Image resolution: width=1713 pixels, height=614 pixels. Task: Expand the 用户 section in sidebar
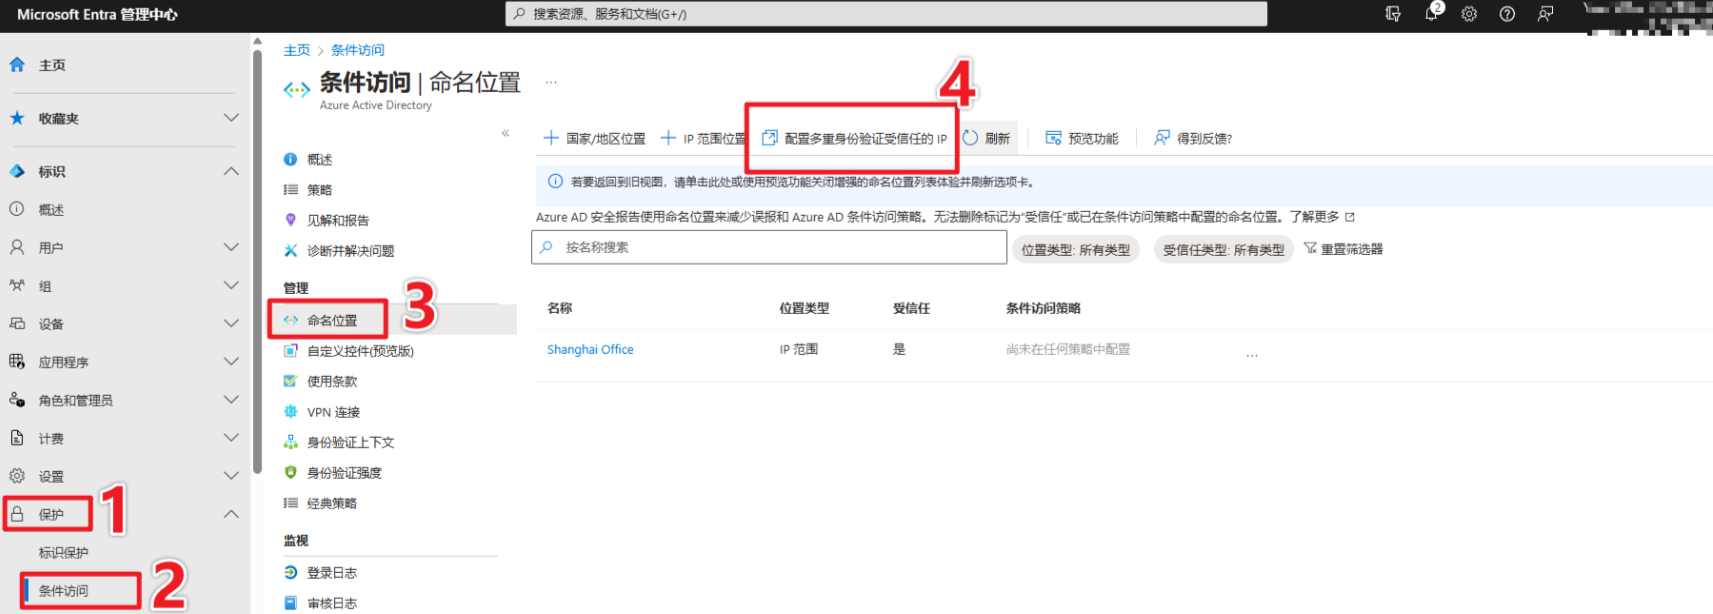231,247
